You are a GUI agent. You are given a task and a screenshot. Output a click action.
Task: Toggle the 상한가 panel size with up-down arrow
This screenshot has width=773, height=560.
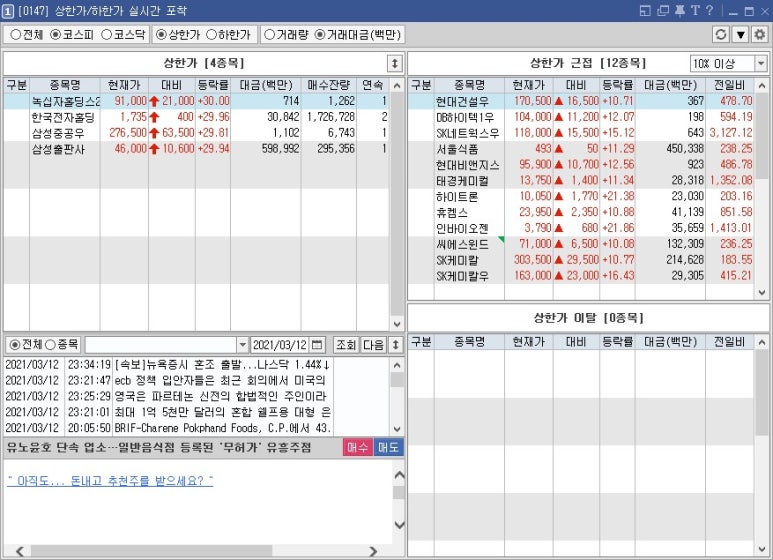pos(394,64)
